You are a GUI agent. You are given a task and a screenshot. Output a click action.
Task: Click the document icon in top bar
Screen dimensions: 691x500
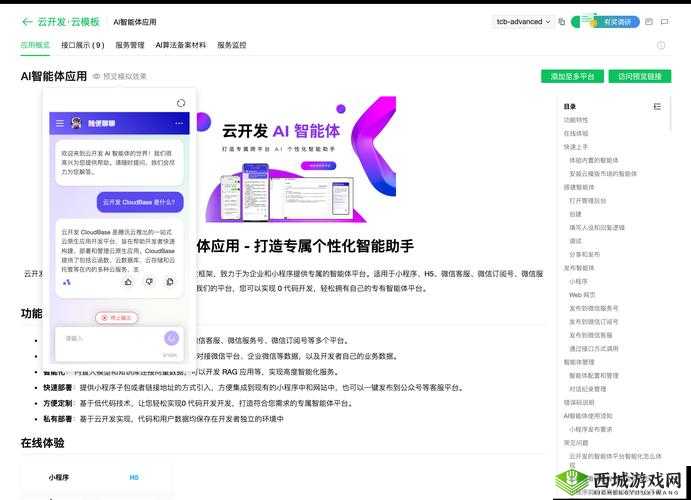coord(649,22)
